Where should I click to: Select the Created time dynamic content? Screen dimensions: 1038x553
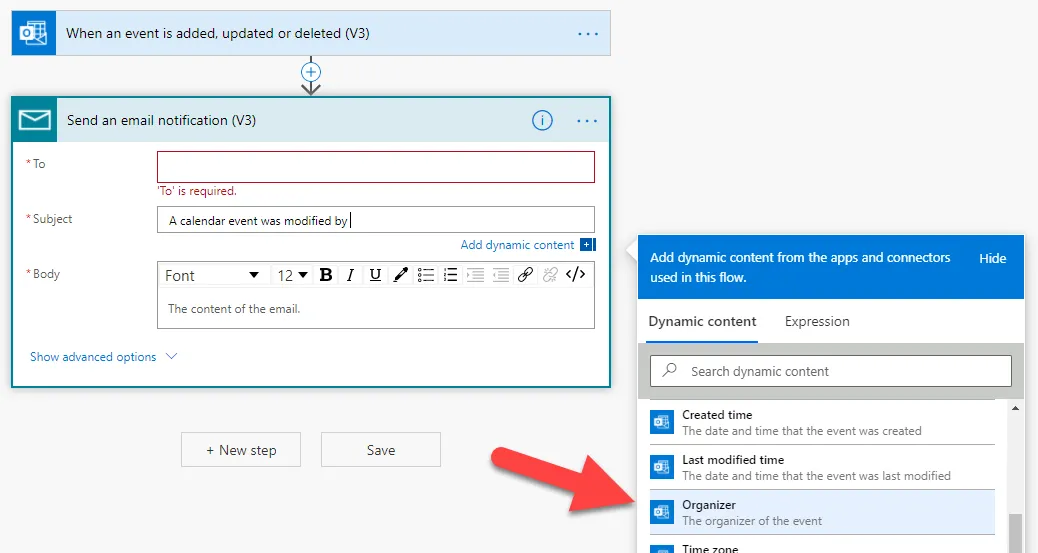tap(822, 422)
